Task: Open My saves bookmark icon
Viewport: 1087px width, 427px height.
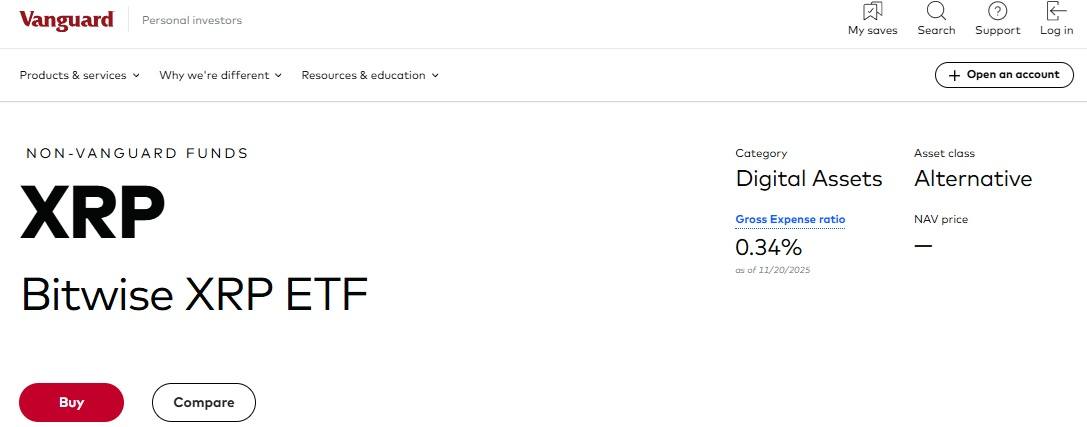Action: coord(872,12)
